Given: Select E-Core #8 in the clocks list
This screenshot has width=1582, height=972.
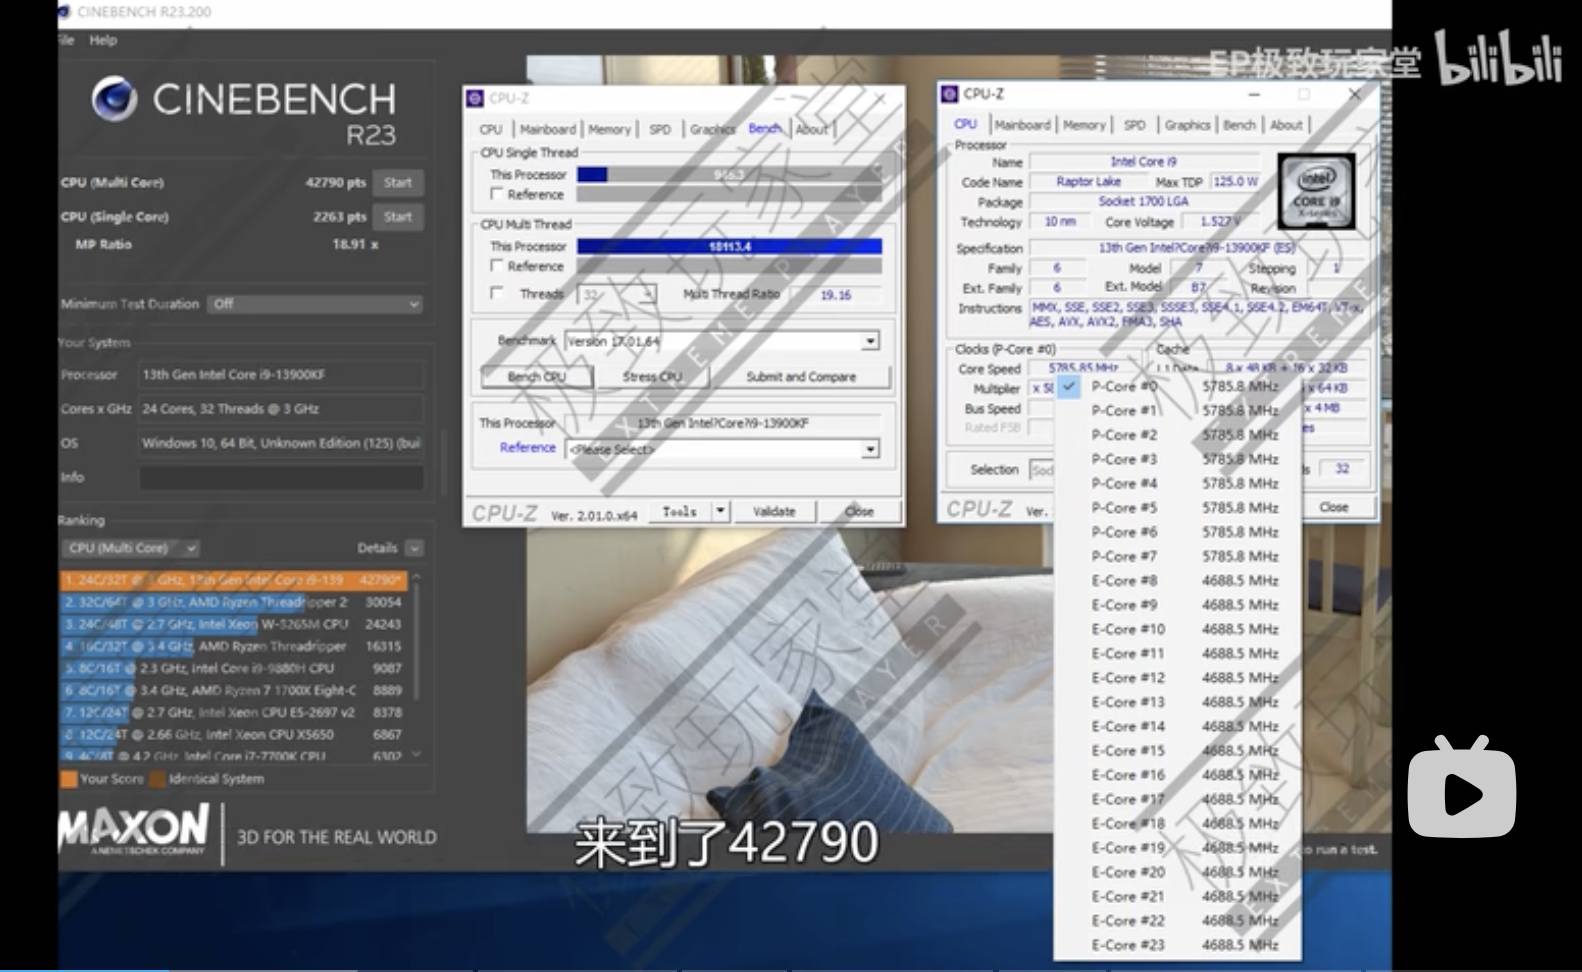Looking at the screenshot, I should 1178,581.
